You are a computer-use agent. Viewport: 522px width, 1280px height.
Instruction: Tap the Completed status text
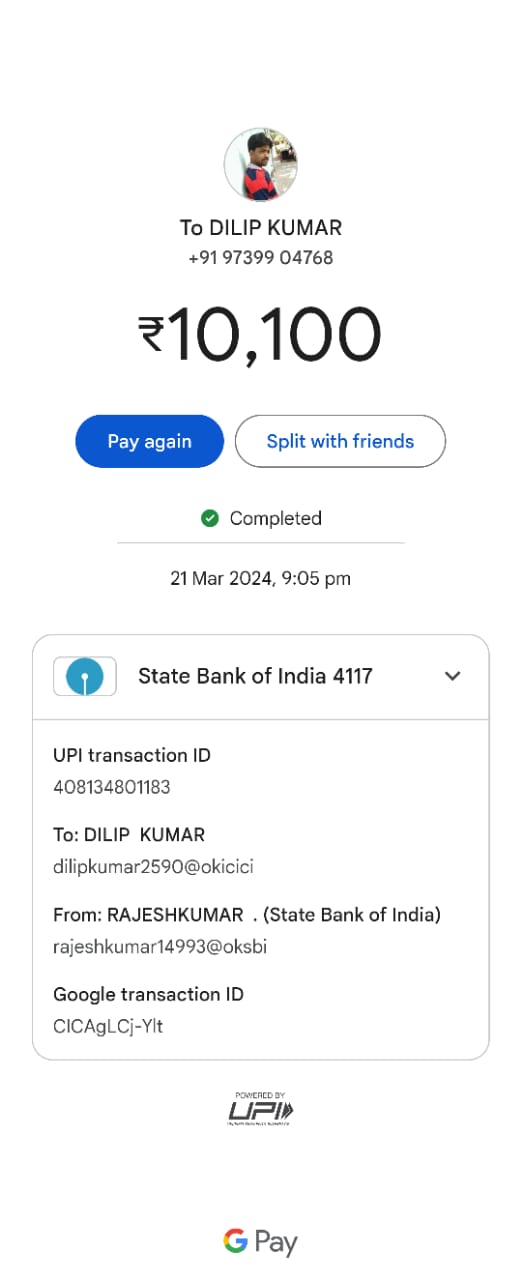click(276, 518)
